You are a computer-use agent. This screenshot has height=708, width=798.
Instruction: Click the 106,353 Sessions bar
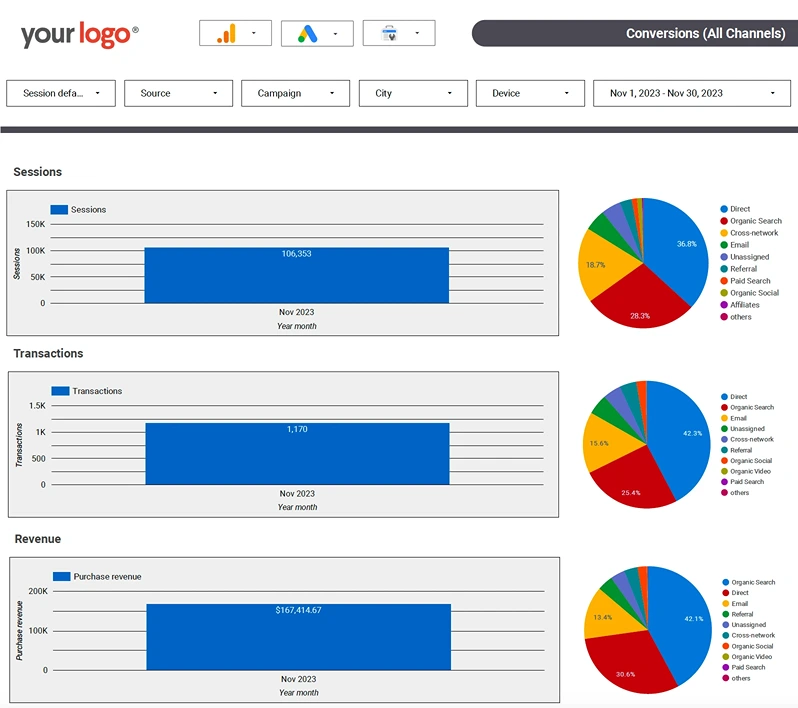[297, 275]
